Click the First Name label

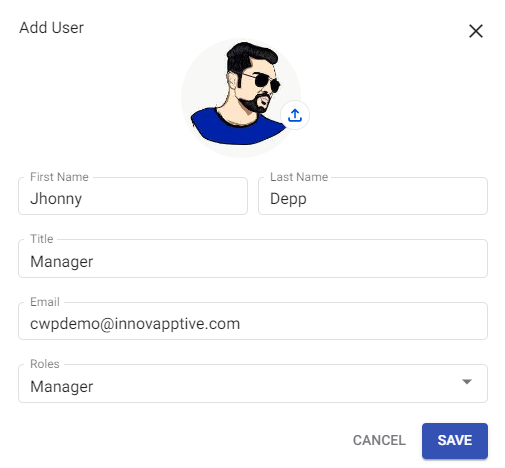point(59,177)
